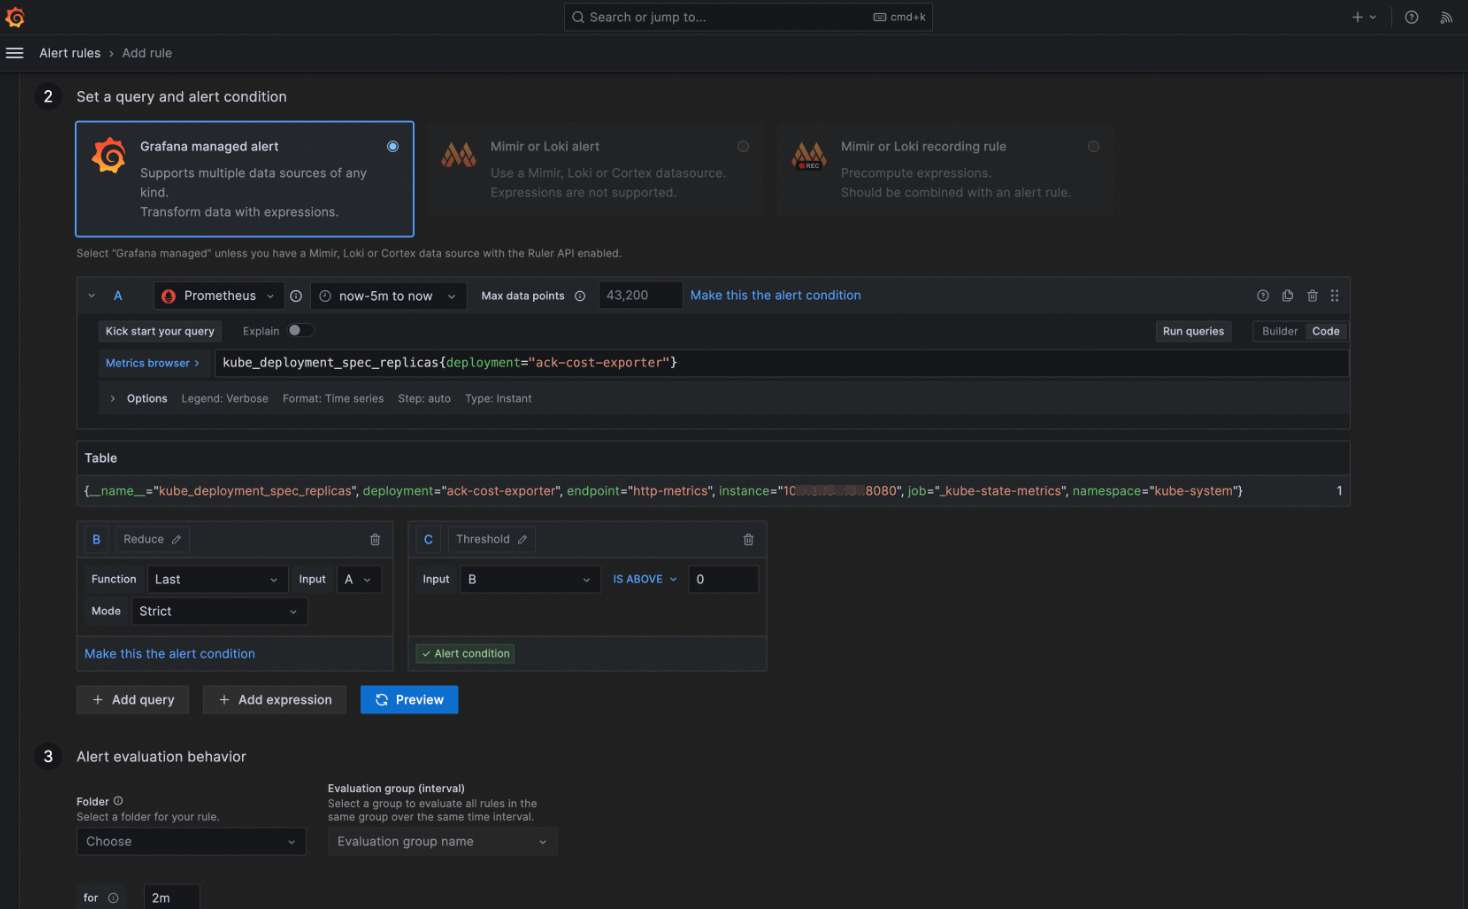The width and height of the screenshot is (1468, 909).
Task: Rename the Threshold expression using the pencil icon
Action: 522,539
